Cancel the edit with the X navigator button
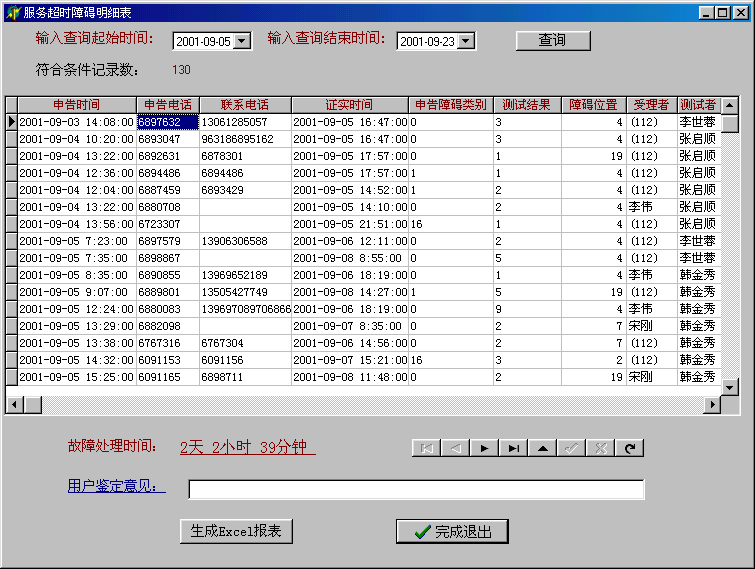The height and width of the screenshot is (569, 755). coord(601,448)
